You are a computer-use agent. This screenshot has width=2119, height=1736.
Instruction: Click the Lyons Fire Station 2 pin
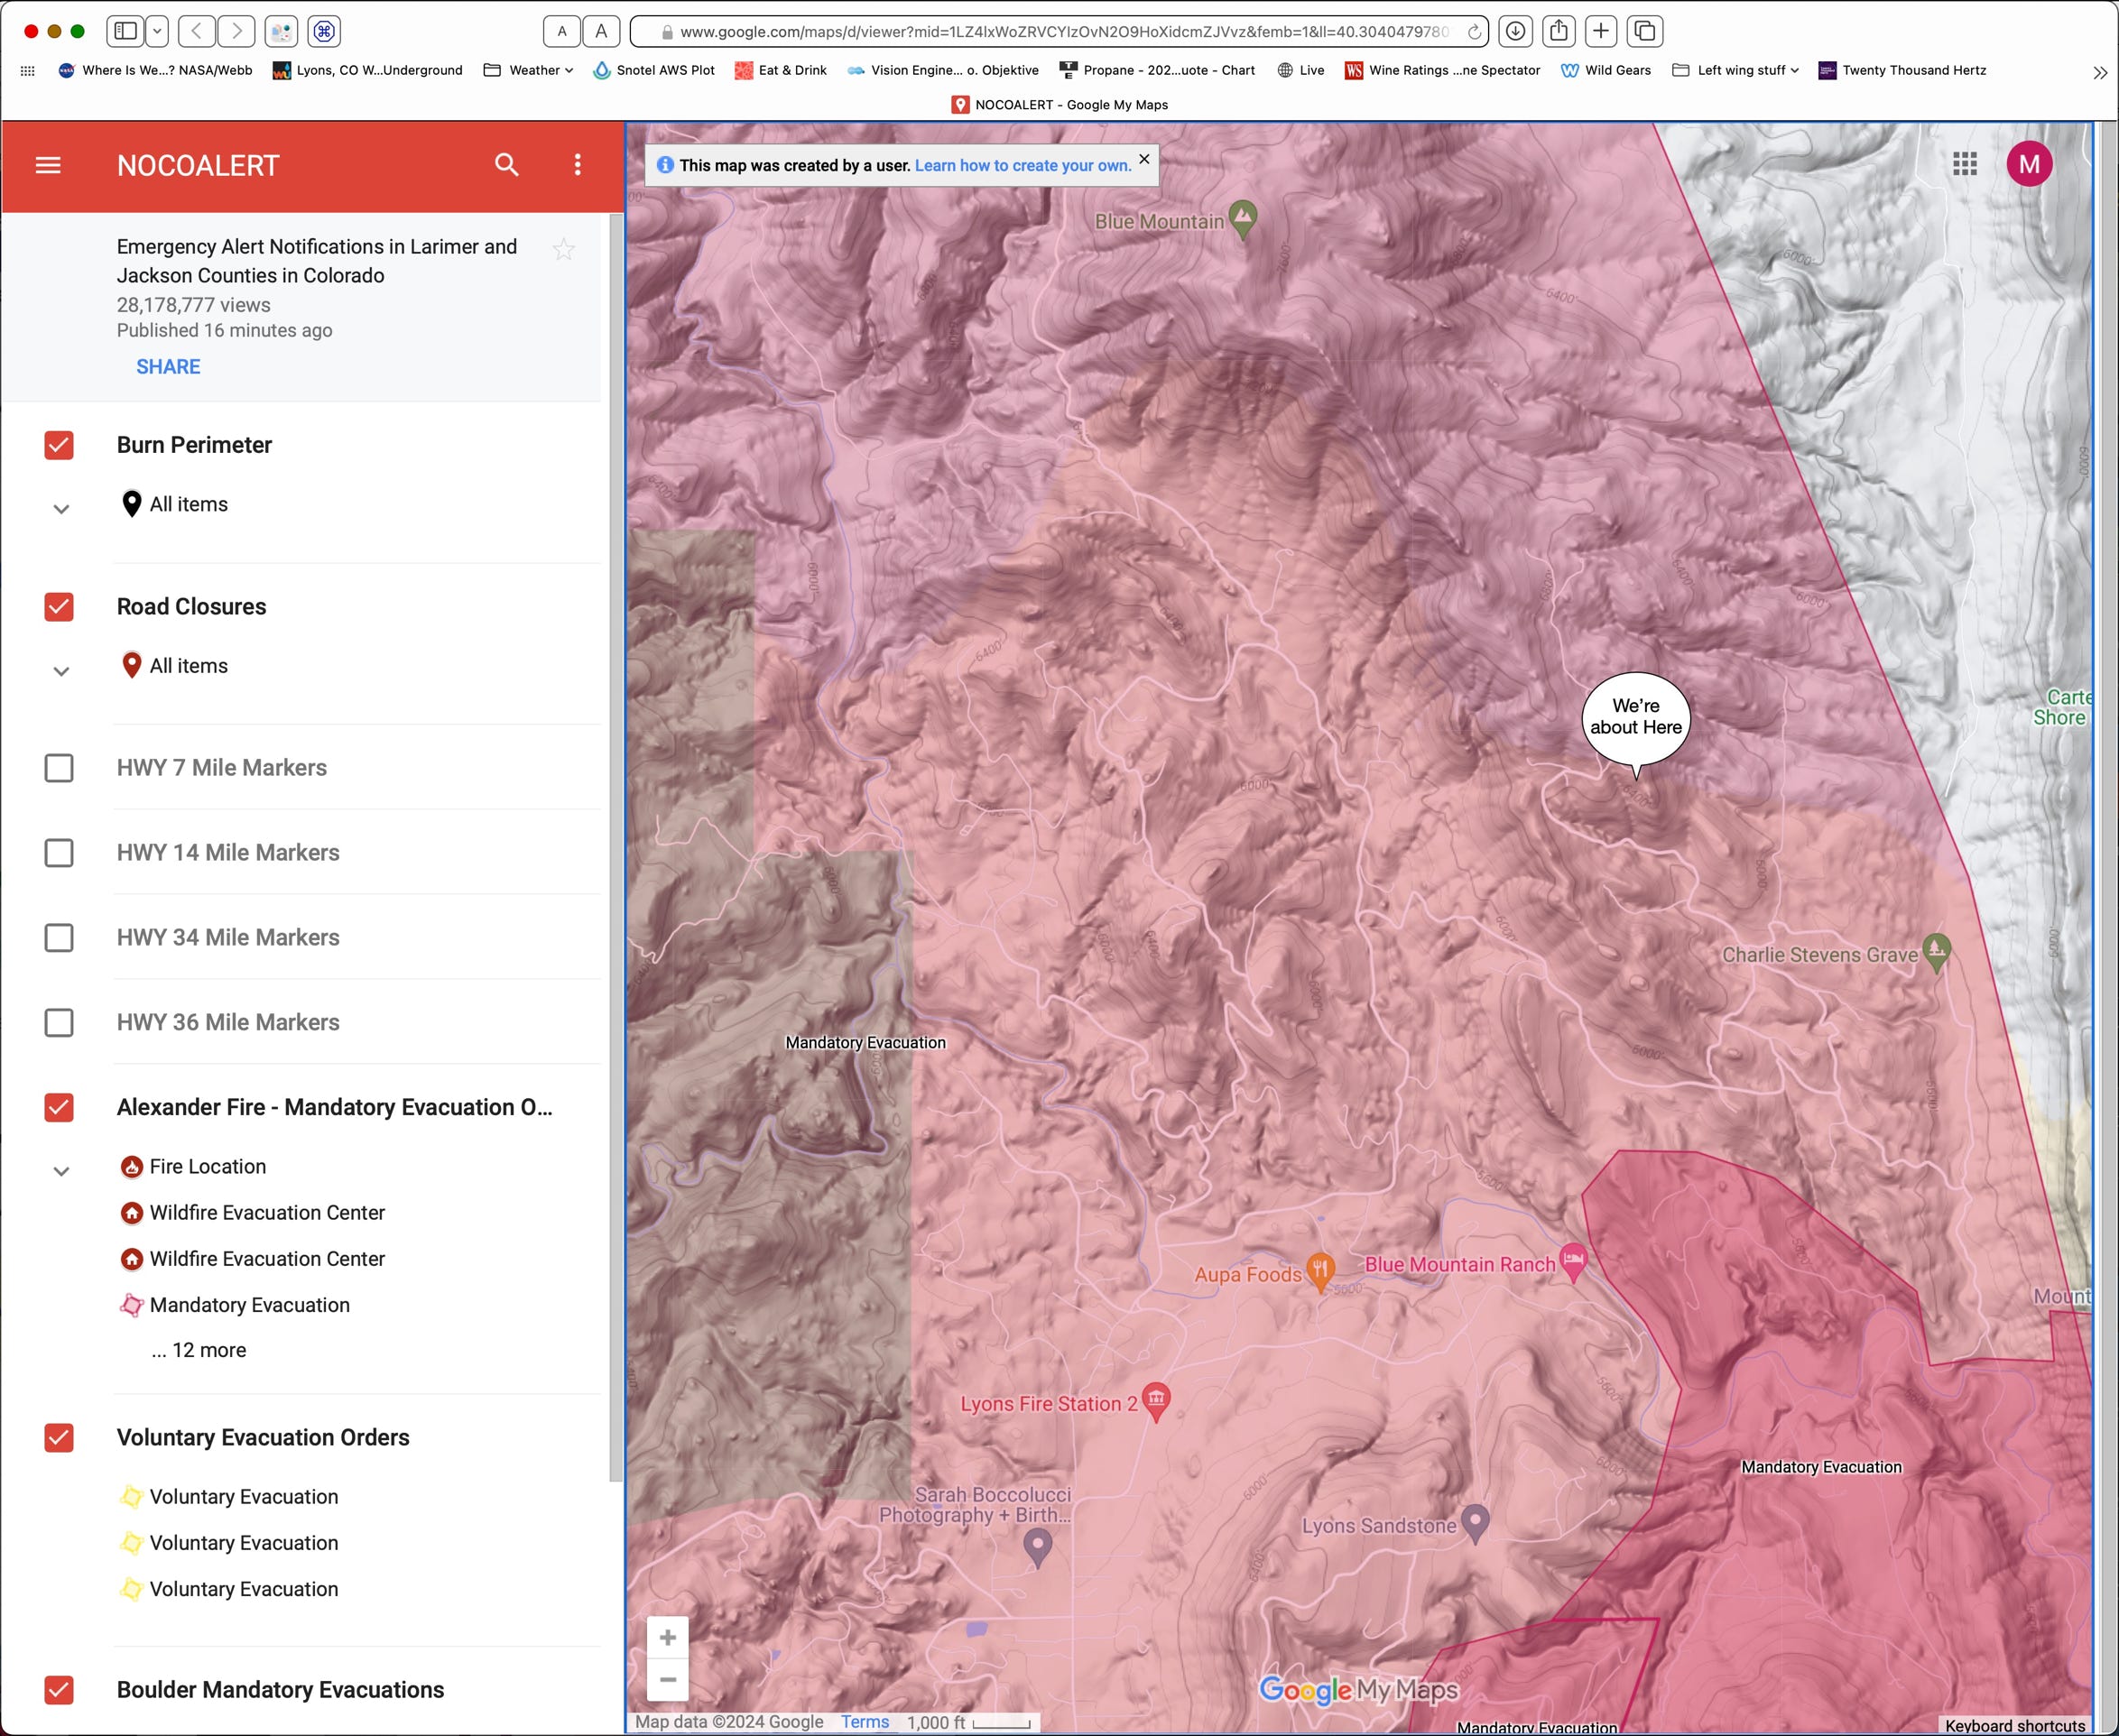point(1156,1400)
